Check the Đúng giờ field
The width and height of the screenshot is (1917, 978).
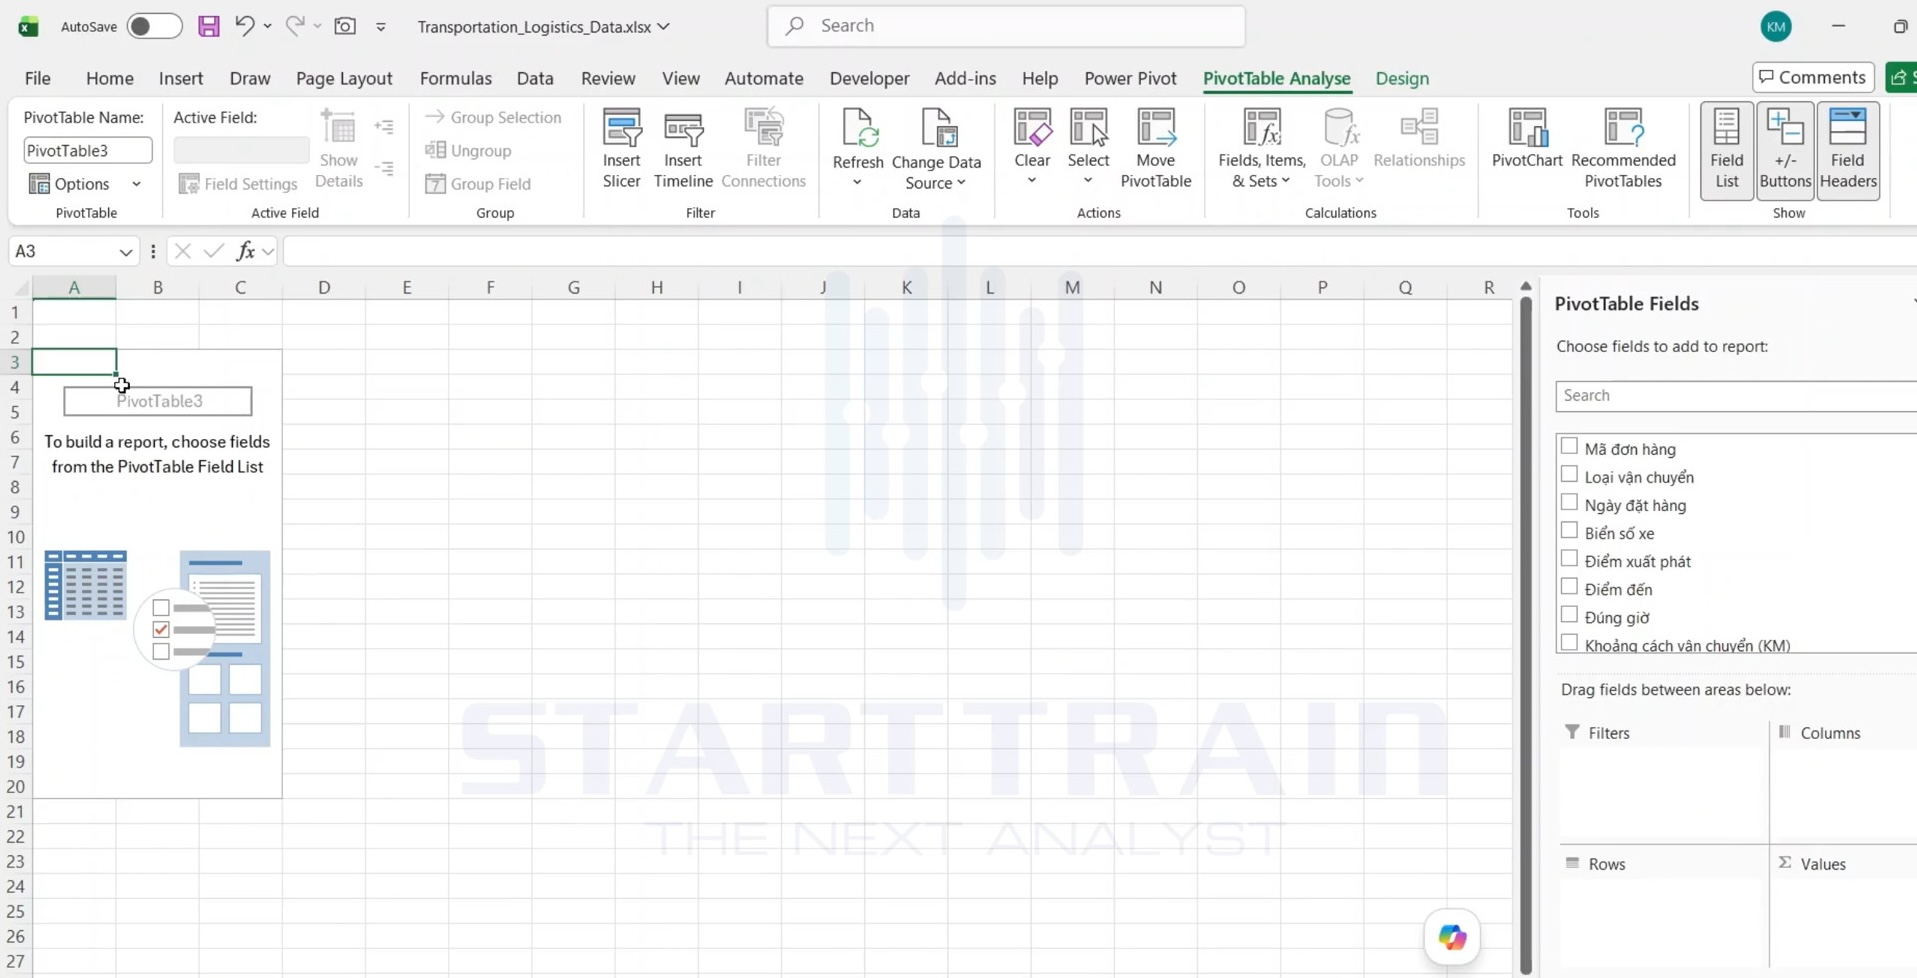(x=1569, y=615)
